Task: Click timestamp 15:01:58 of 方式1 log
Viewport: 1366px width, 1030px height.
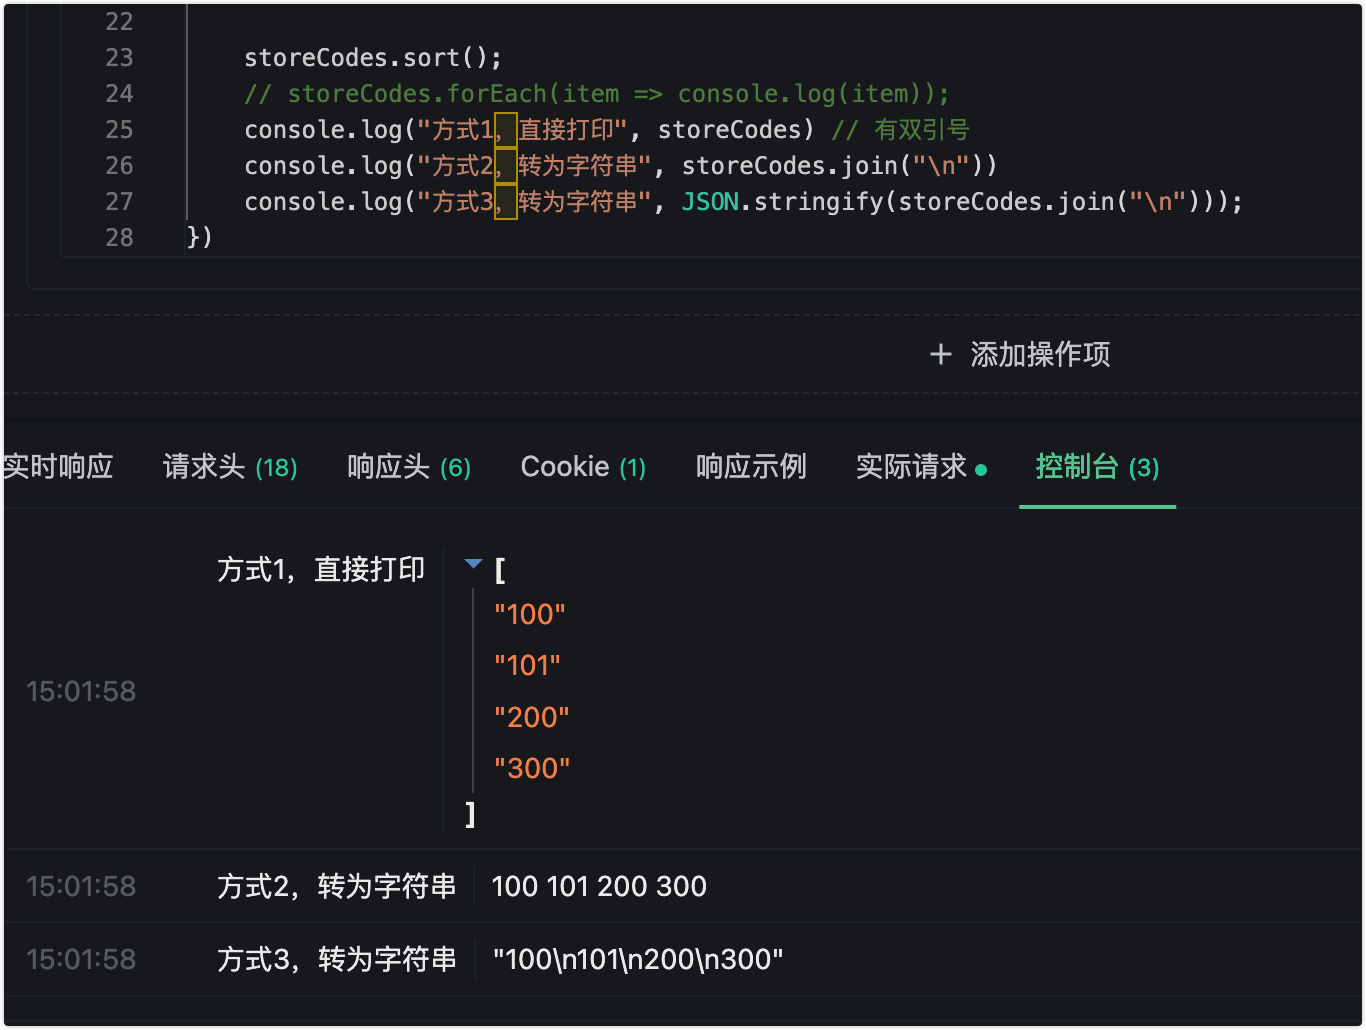Action: (x=81, y=691)
